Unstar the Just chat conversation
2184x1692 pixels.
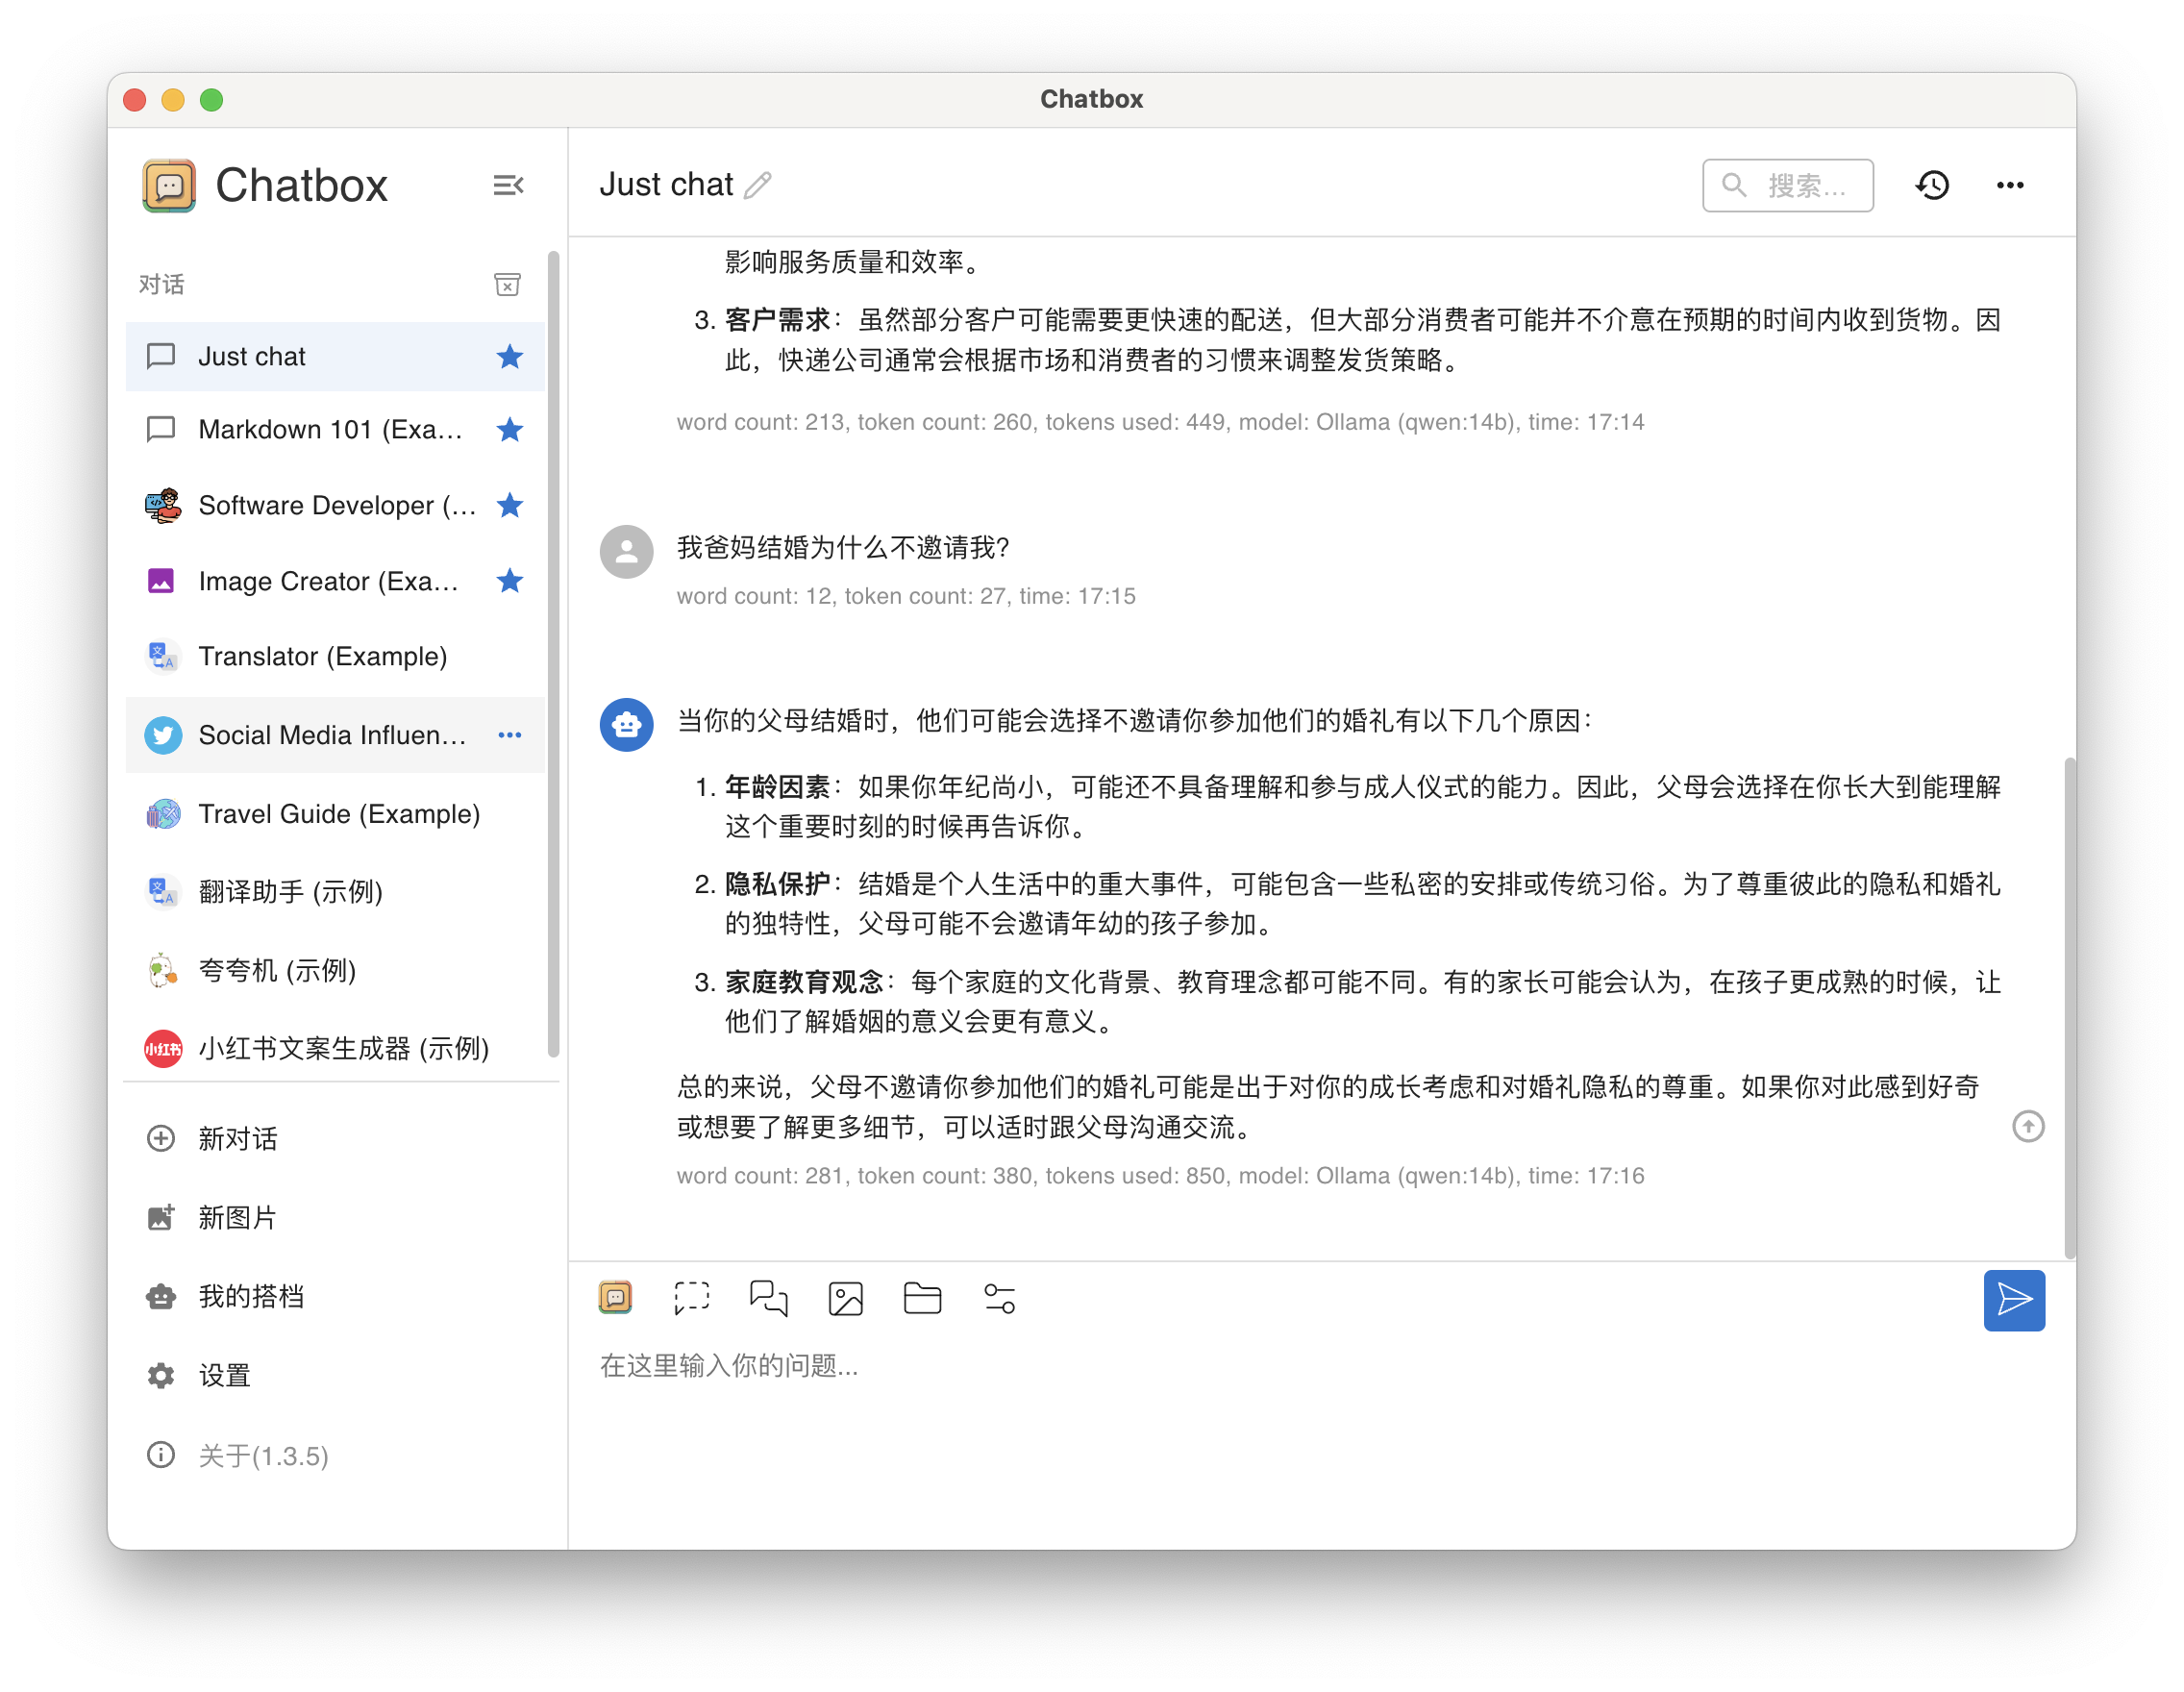click(510, 357)
